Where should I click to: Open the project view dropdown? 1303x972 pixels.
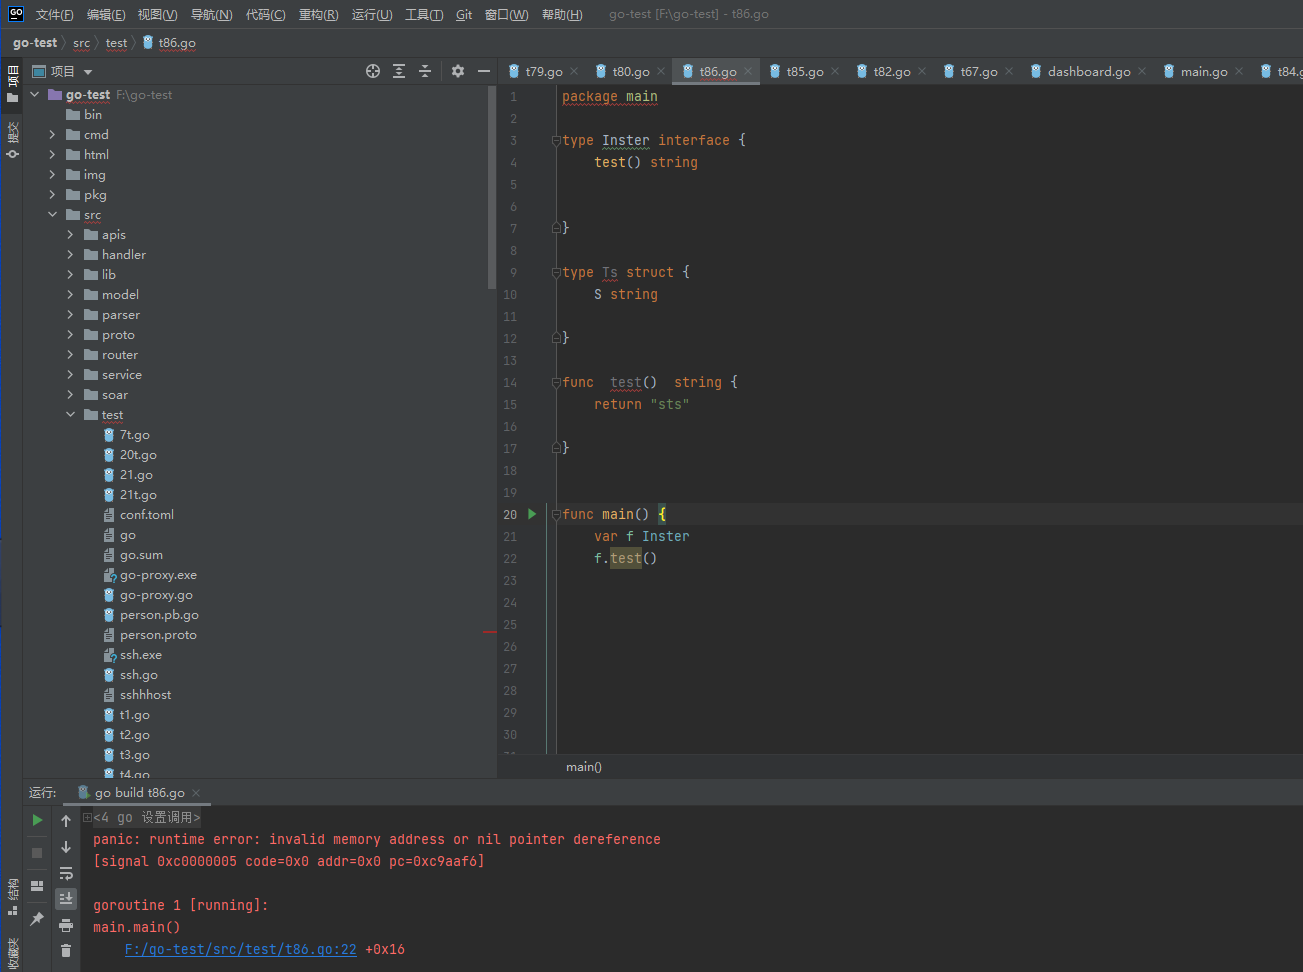88,72
